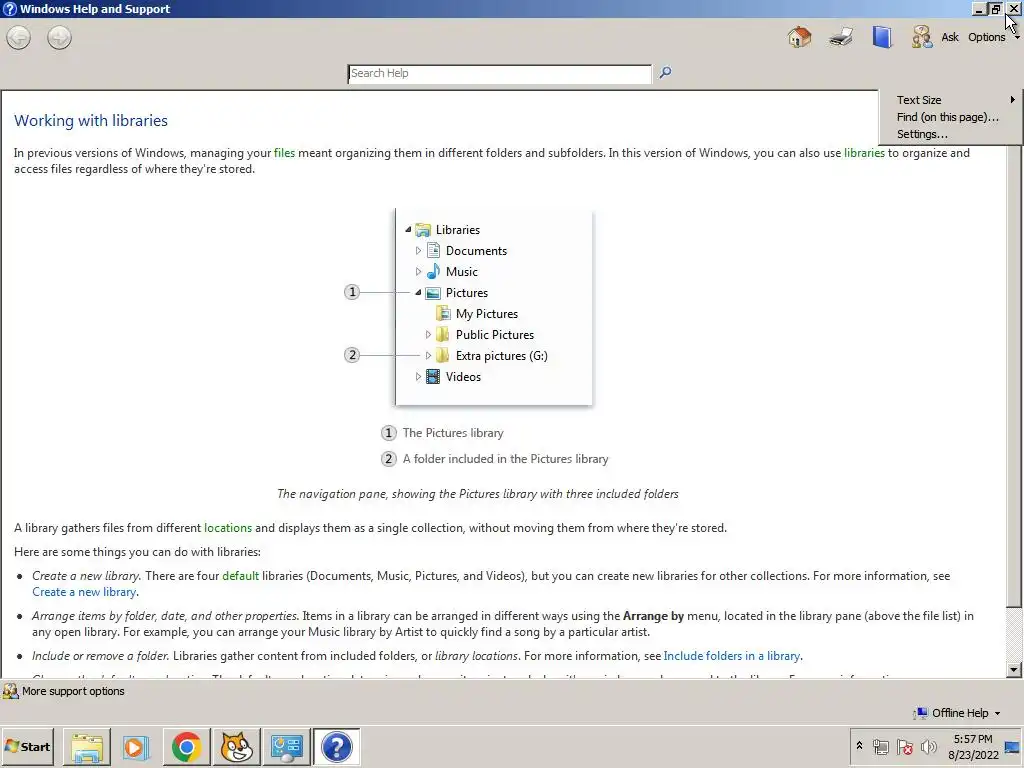1024x768 pixels.
Task: Open Action Center flag icon
Action: pos(904,747)
